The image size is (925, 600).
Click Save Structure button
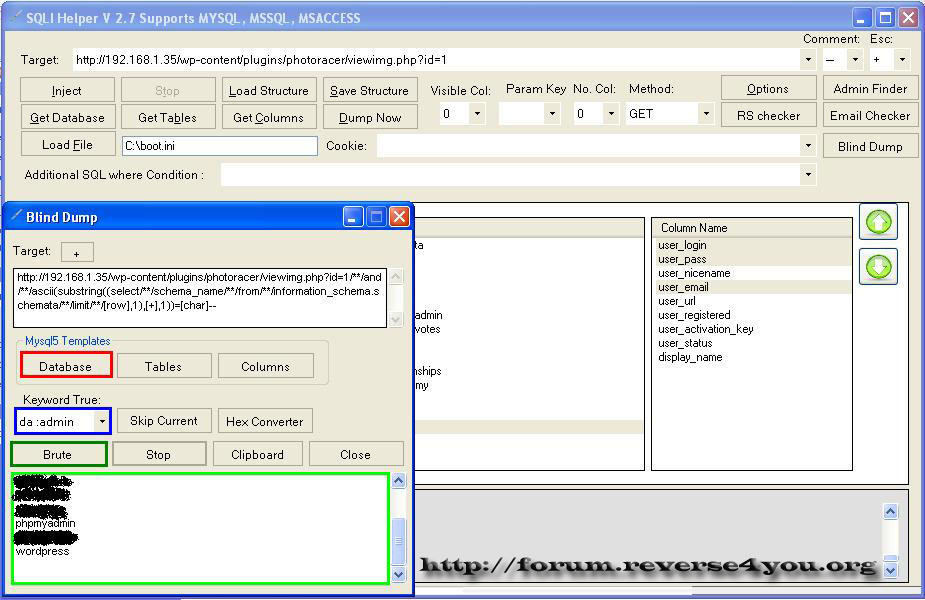370,91
